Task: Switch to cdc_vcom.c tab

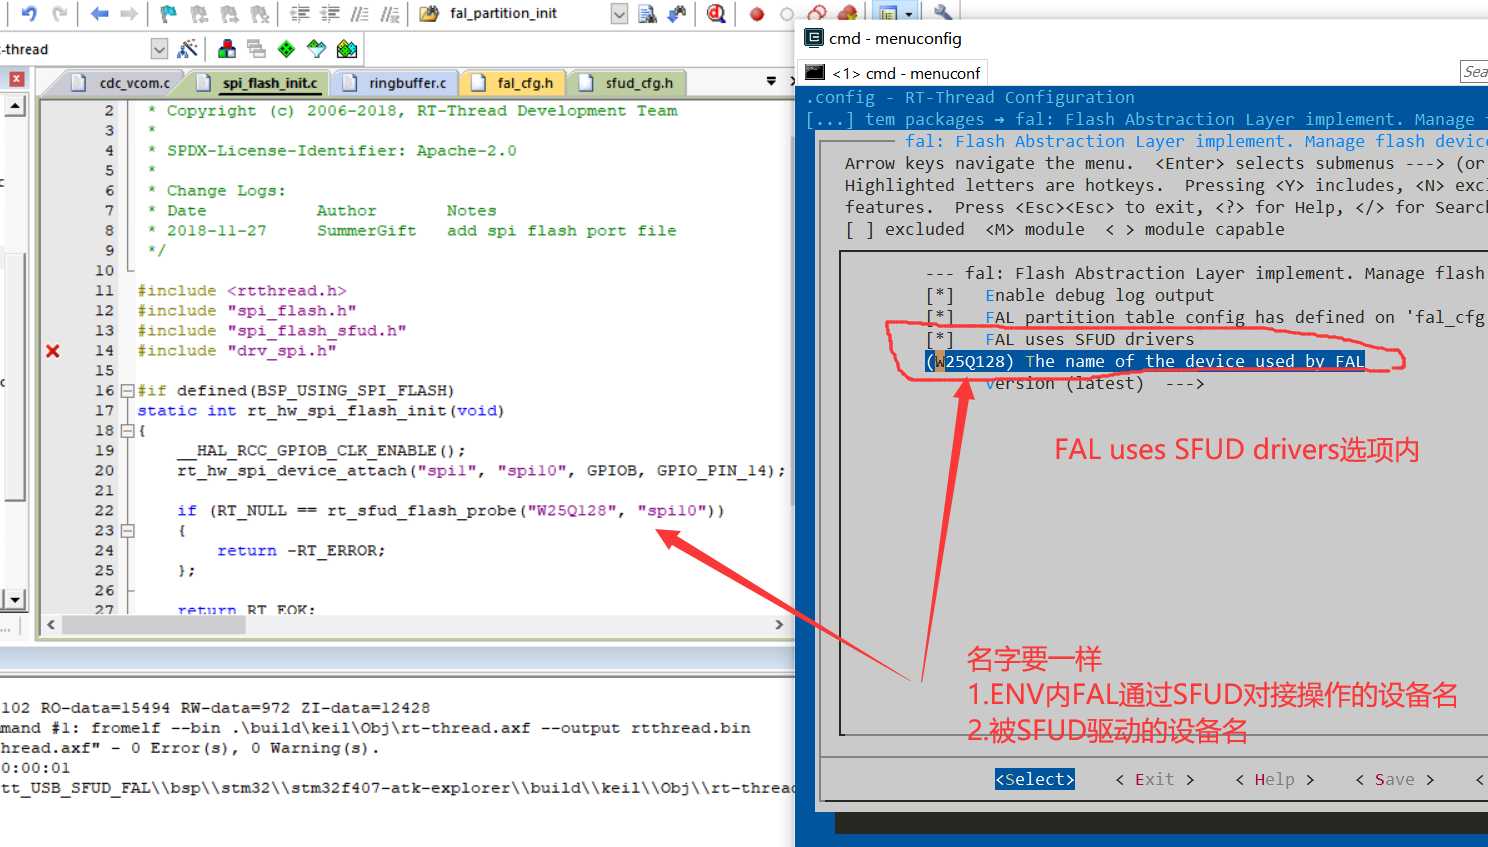Action: [122, 83]
